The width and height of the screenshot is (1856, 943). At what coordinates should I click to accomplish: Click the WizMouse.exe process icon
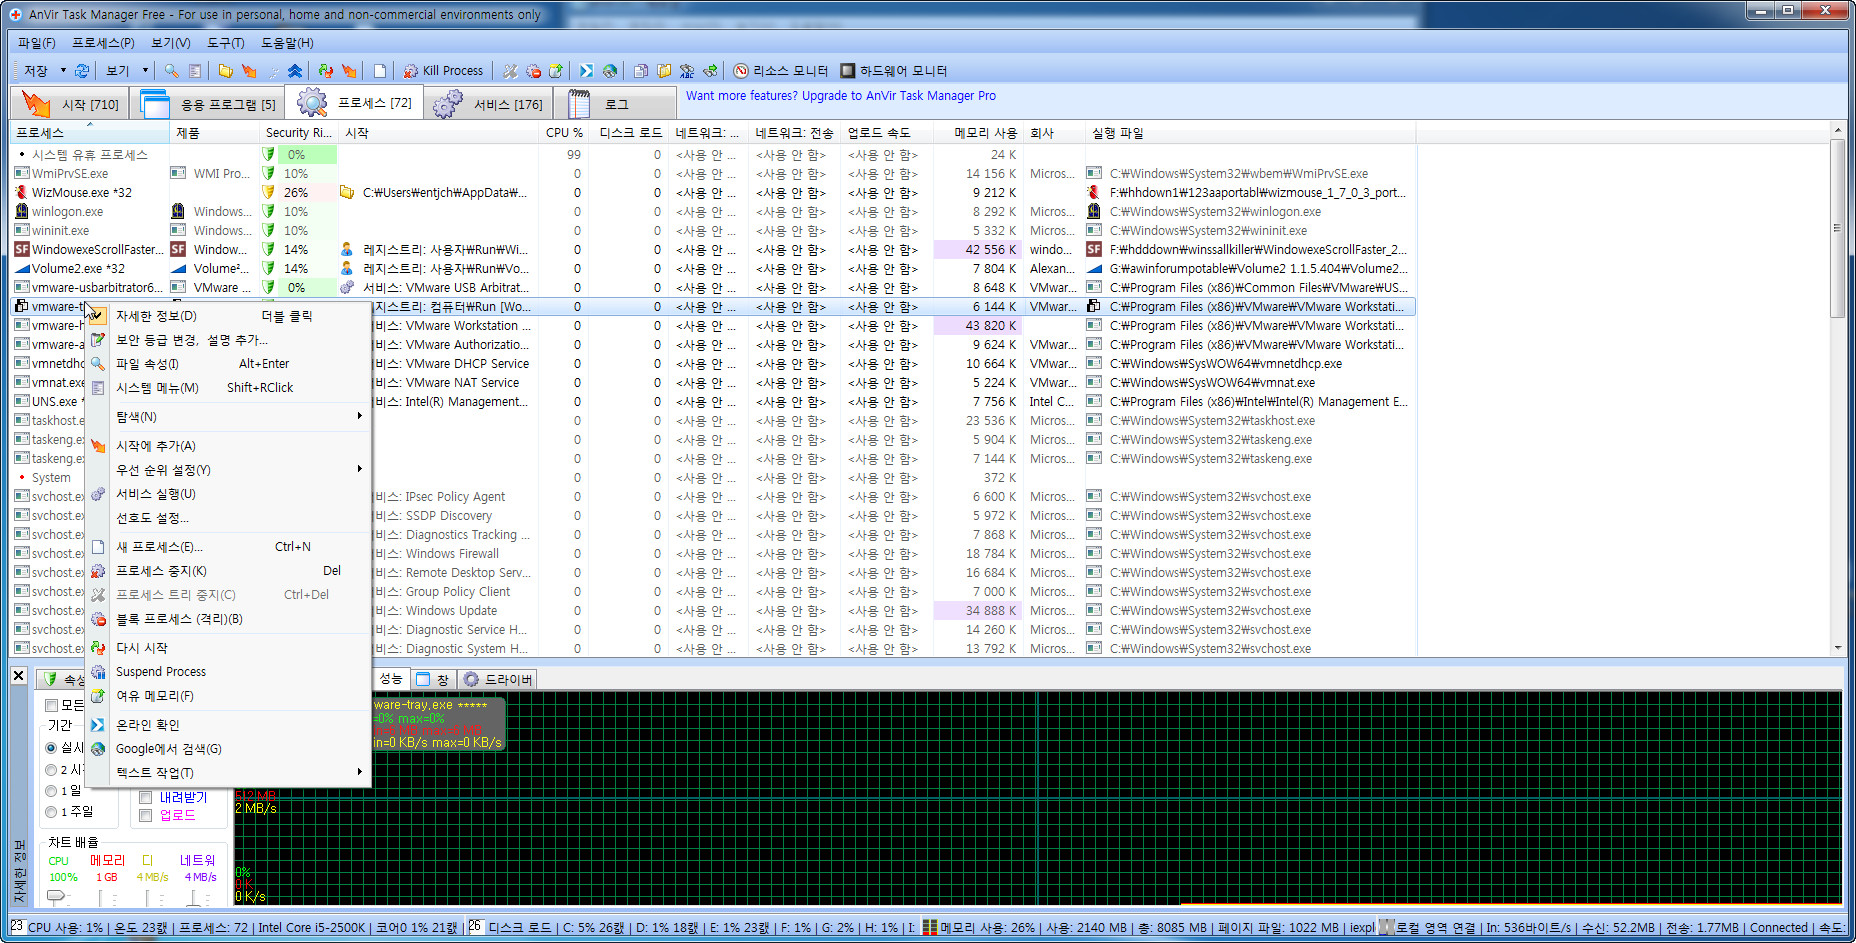tap(22, 193)
